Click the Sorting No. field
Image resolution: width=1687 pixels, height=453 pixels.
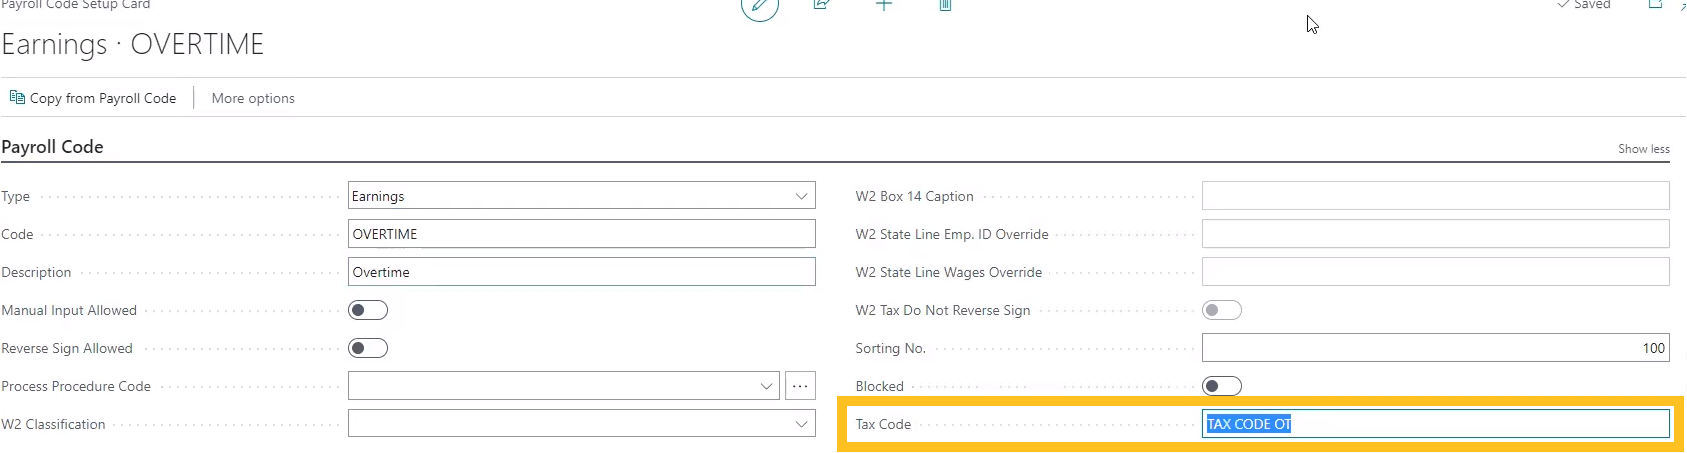coord(1435,348)
